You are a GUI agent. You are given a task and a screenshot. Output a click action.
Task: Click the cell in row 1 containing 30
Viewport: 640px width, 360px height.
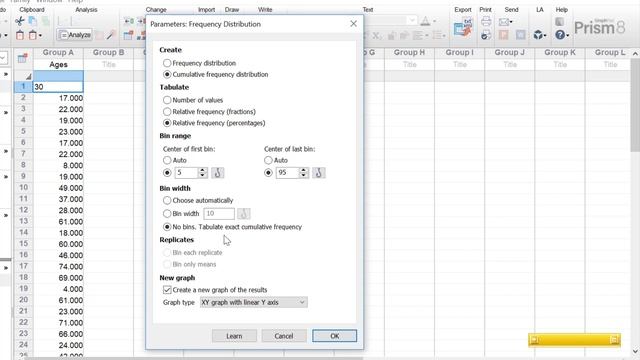(x=58, y=87)
